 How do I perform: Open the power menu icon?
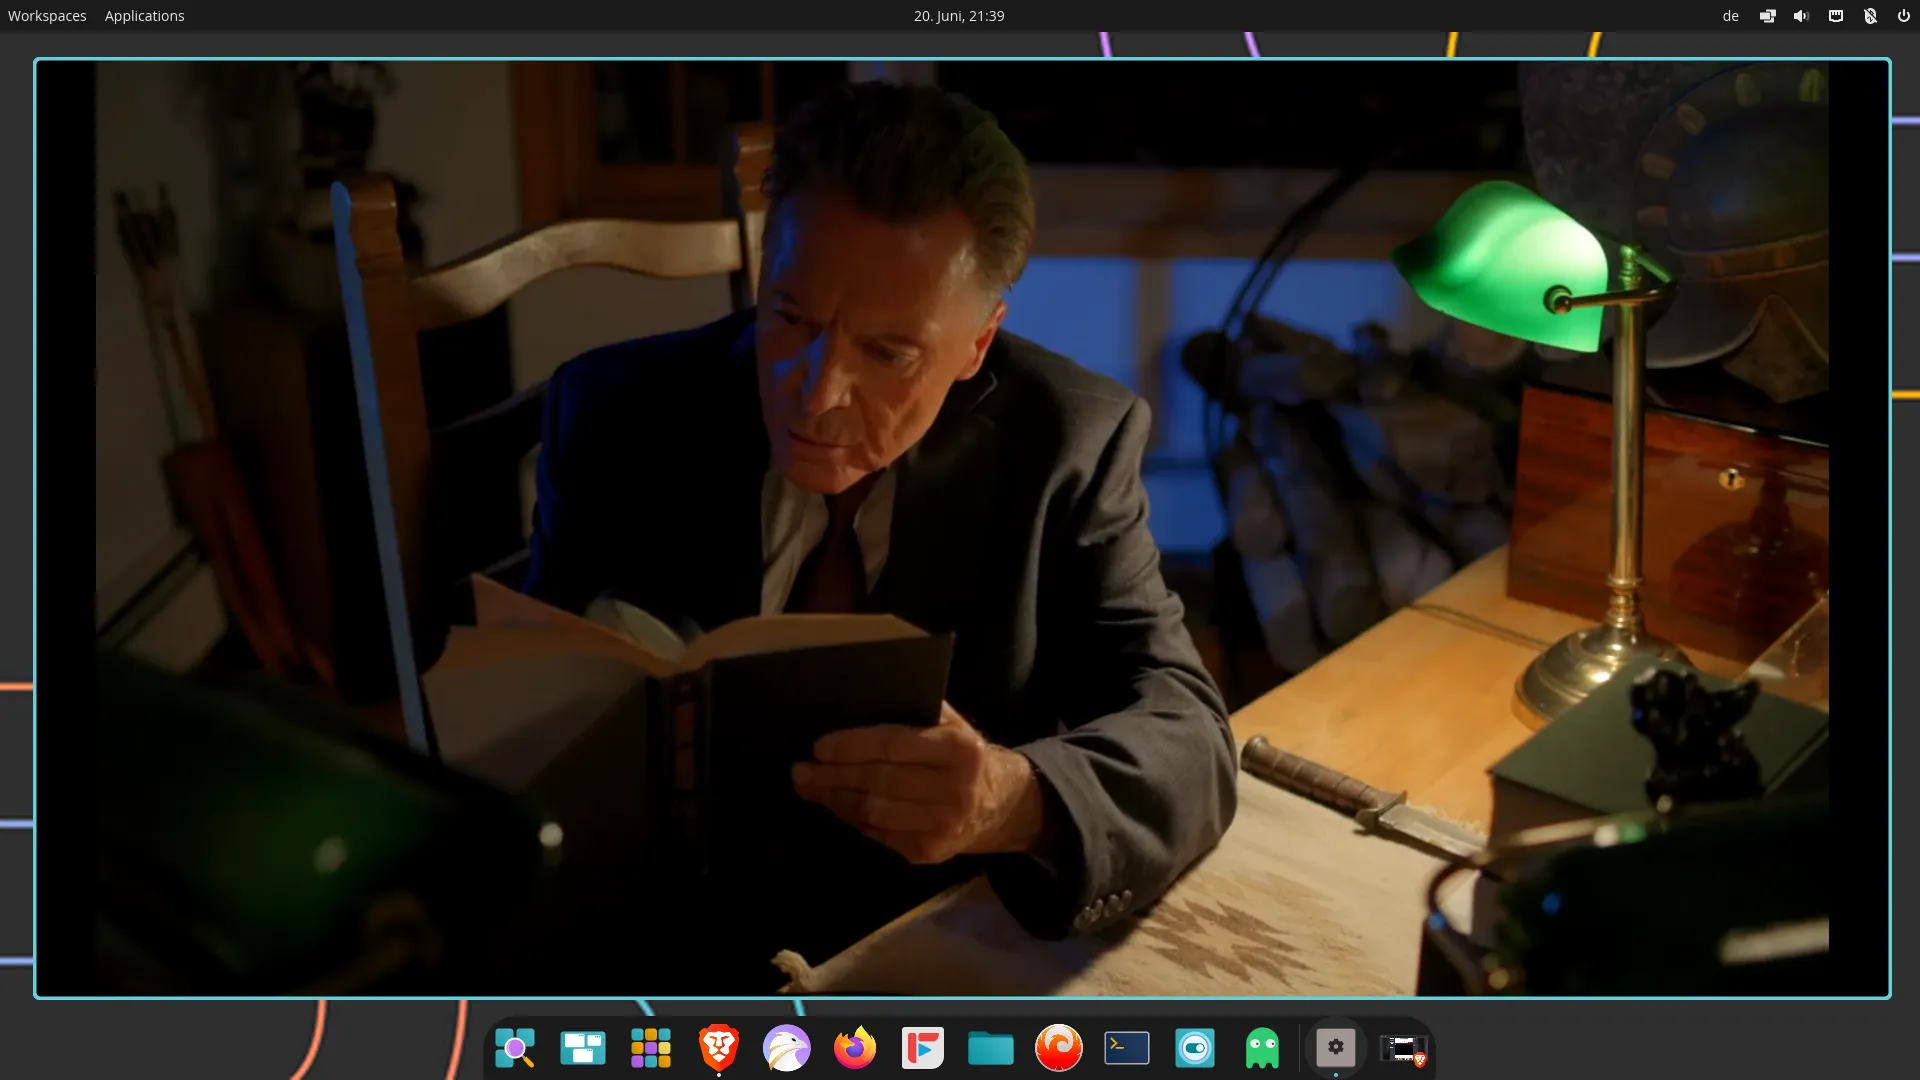pyautogui.click(x=1903, y=16)
